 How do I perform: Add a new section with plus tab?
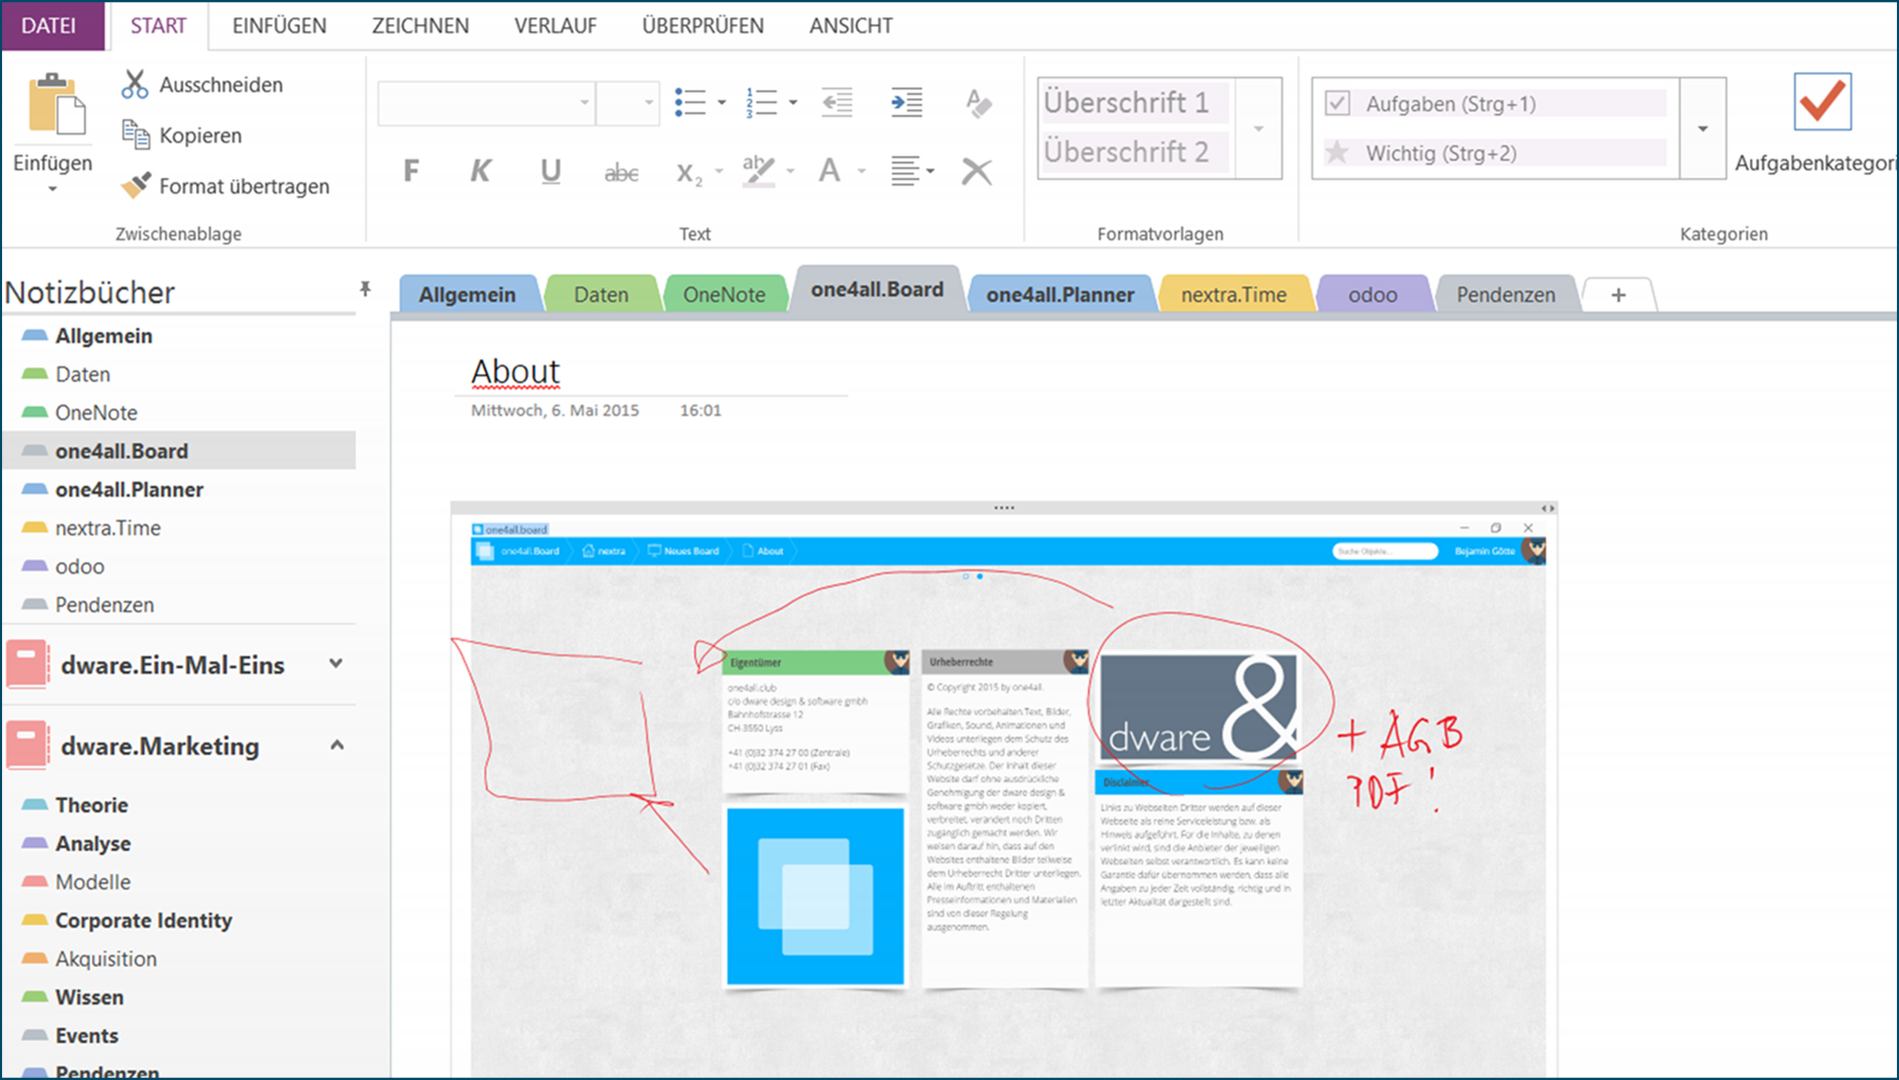point(1618,295)
